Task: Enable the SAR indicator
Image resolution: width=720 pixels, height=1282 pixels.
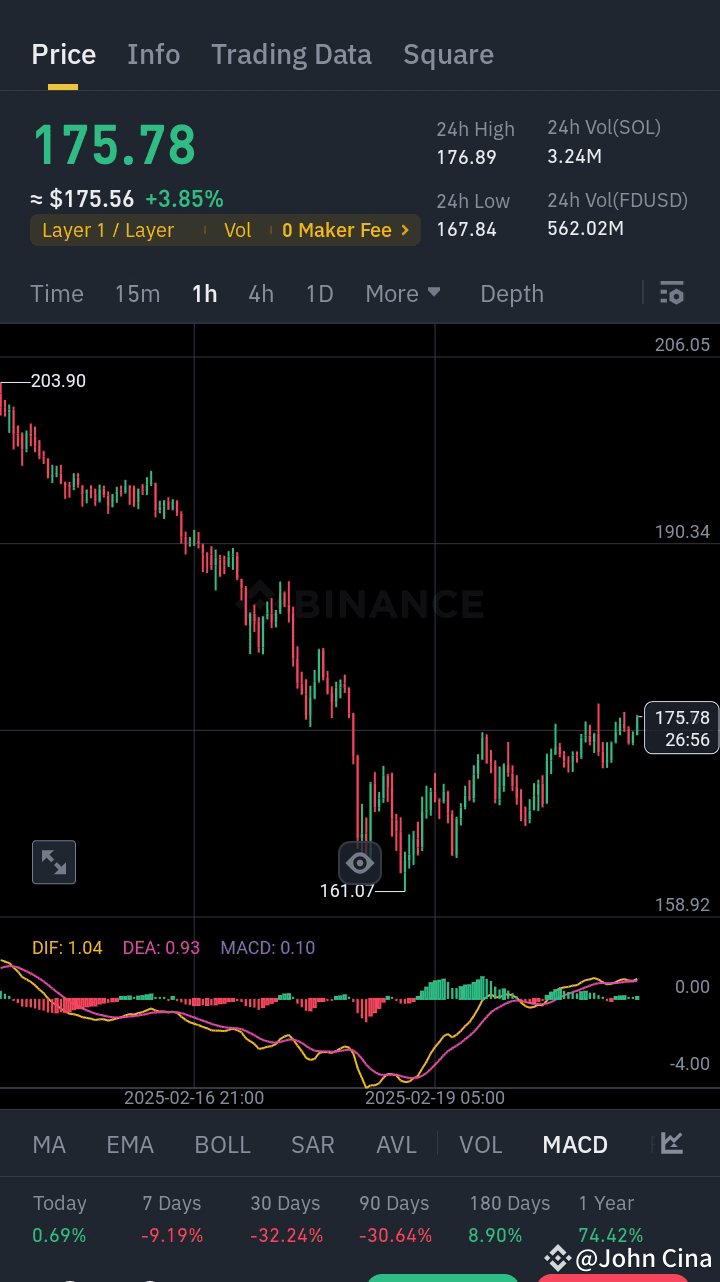Action: [313, 1144]
